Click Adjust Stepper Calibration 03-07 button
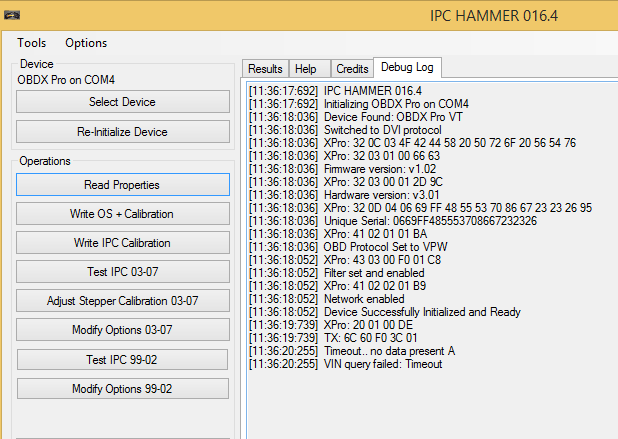The height and width of the screenshot is (439, 618). pos(123,301)
